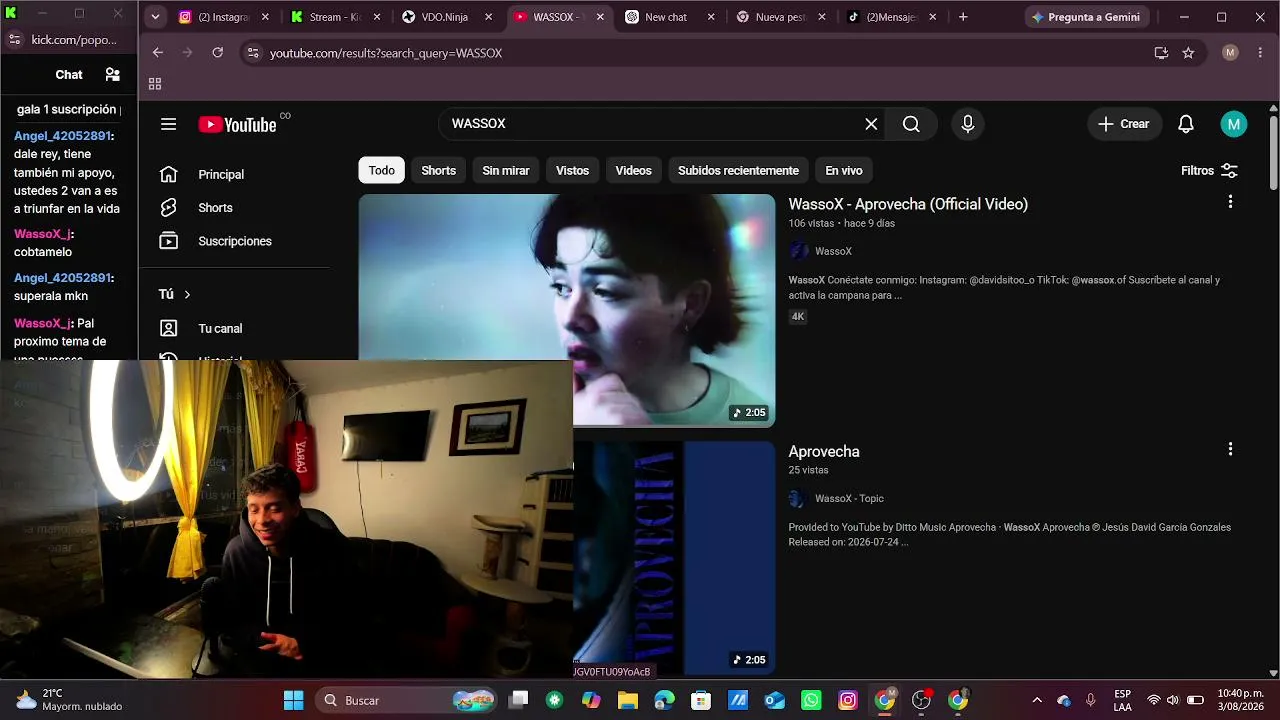
Task: Select the Vistos filter chip
Action: pyautogui.click(x=572, y=170)
